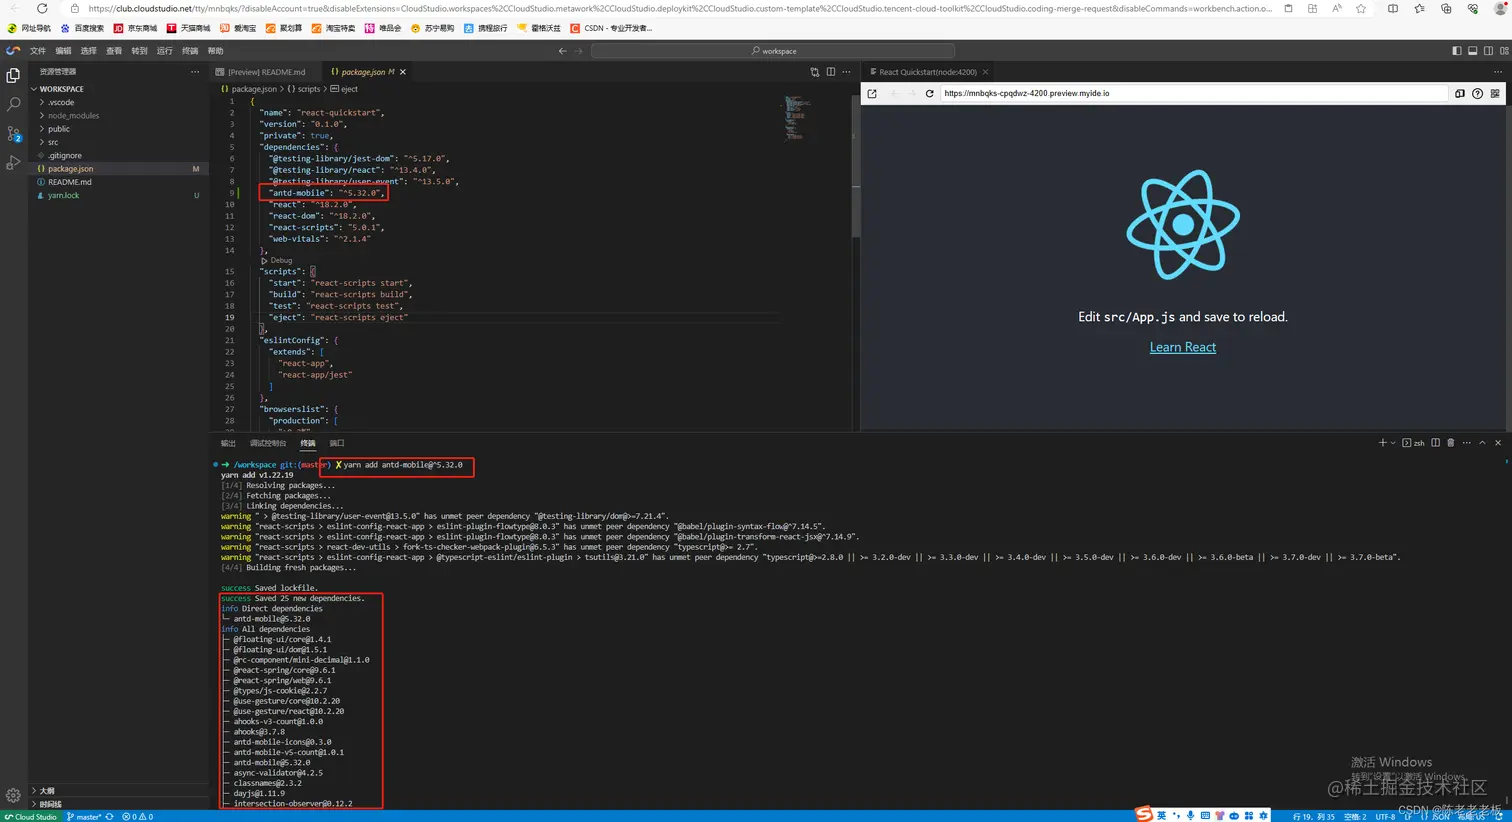This screenshot has width=1512, height=822.
Task: Toggle secondary sidebar visibility
Action: click(1488, 51)
